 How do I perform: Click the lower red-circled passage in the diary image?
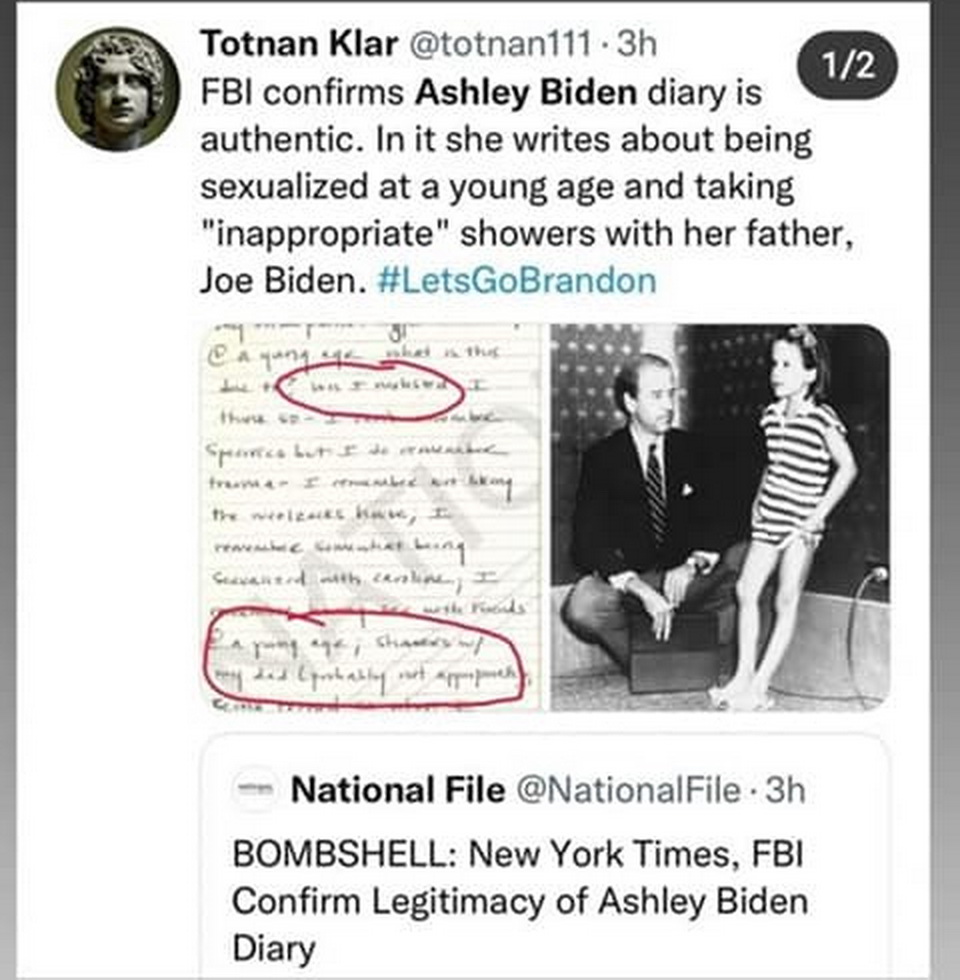(372, 659)
